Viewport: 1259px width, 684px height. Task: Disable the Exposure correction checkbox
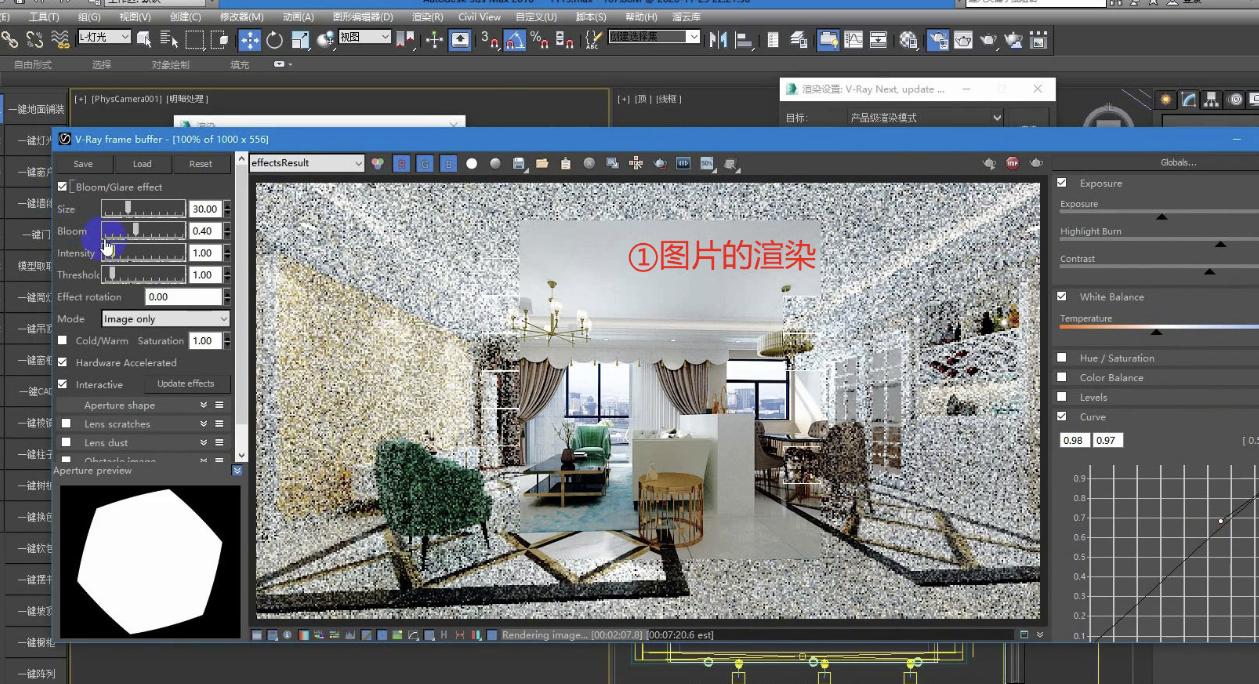point(1061,183)
